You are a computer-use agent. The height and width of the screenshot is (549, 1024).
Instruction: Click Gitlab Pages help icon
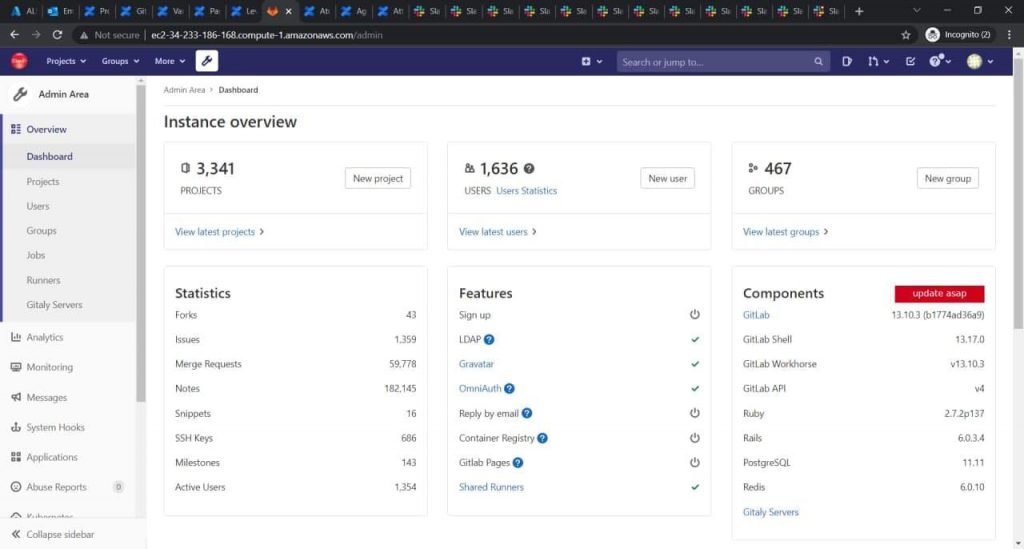tap(518, 463)
